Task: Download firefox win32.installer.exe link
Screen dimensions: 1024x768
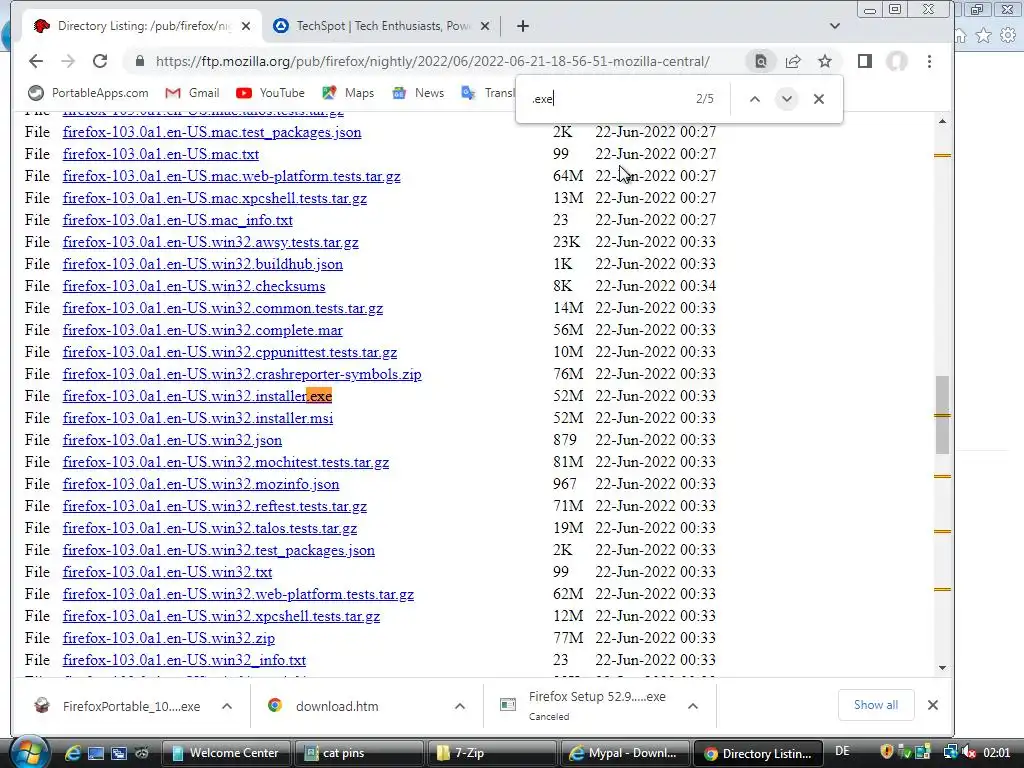Action: pyautogui.click(x=197, y=396)
